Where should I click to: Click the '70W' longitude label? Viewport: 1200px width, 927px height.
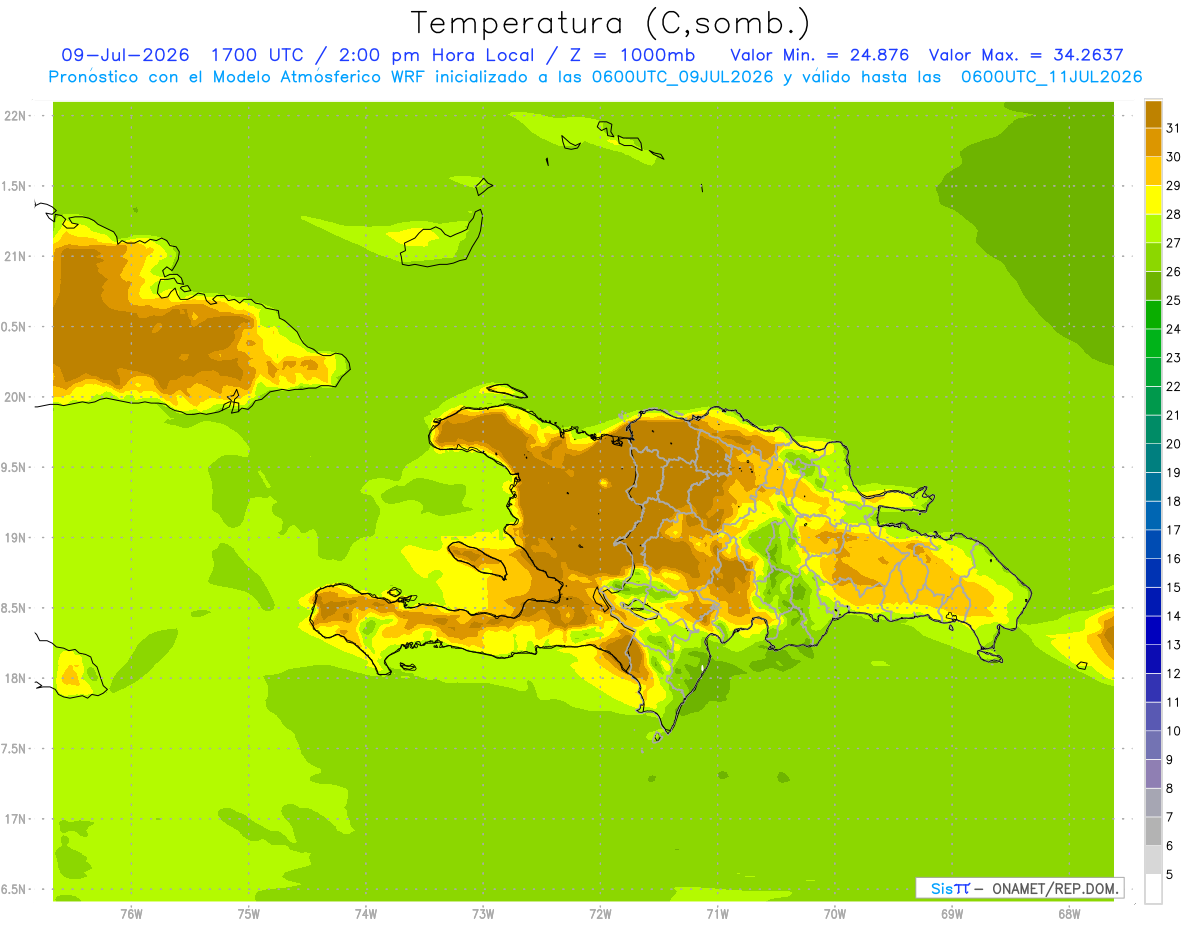point(834,914)
